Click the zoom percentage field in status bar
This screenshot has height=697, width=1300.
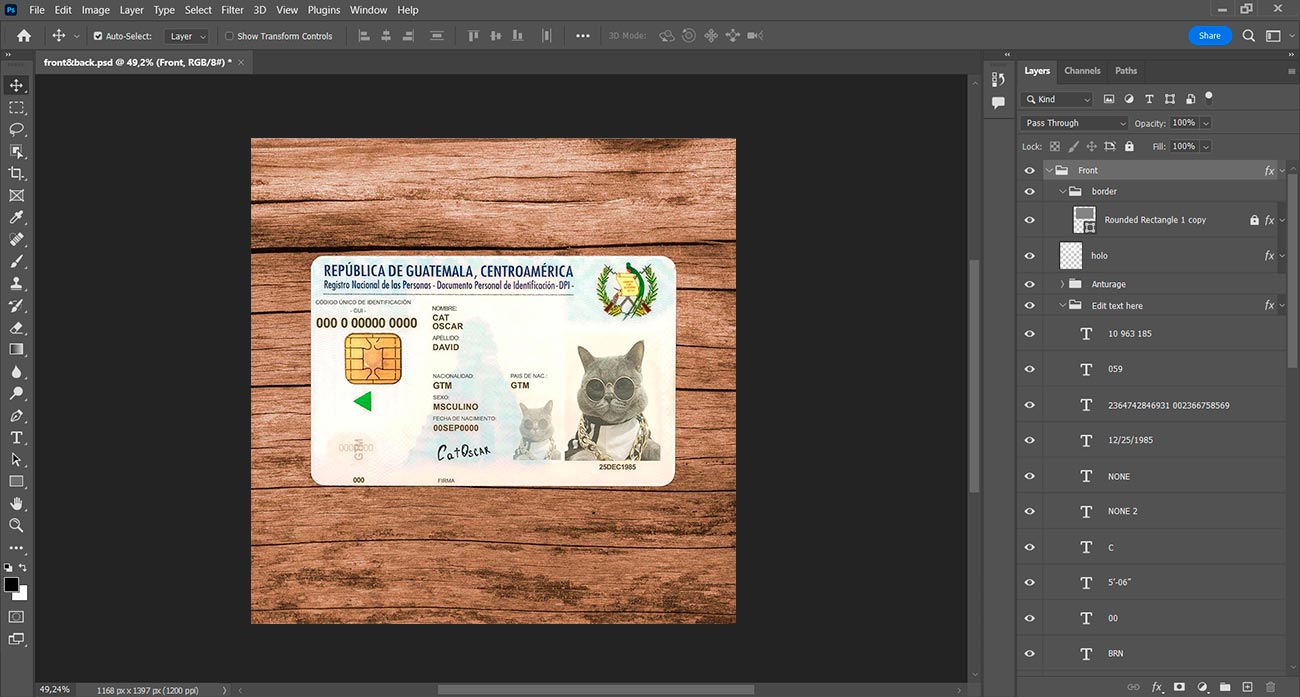[55, 689]
